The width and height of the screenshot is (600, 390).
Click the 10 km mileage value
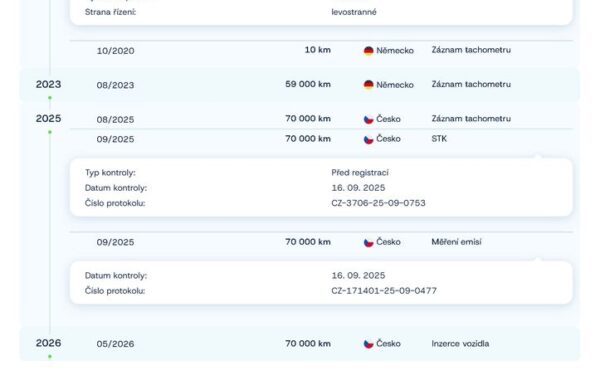(x=318, y=50)
